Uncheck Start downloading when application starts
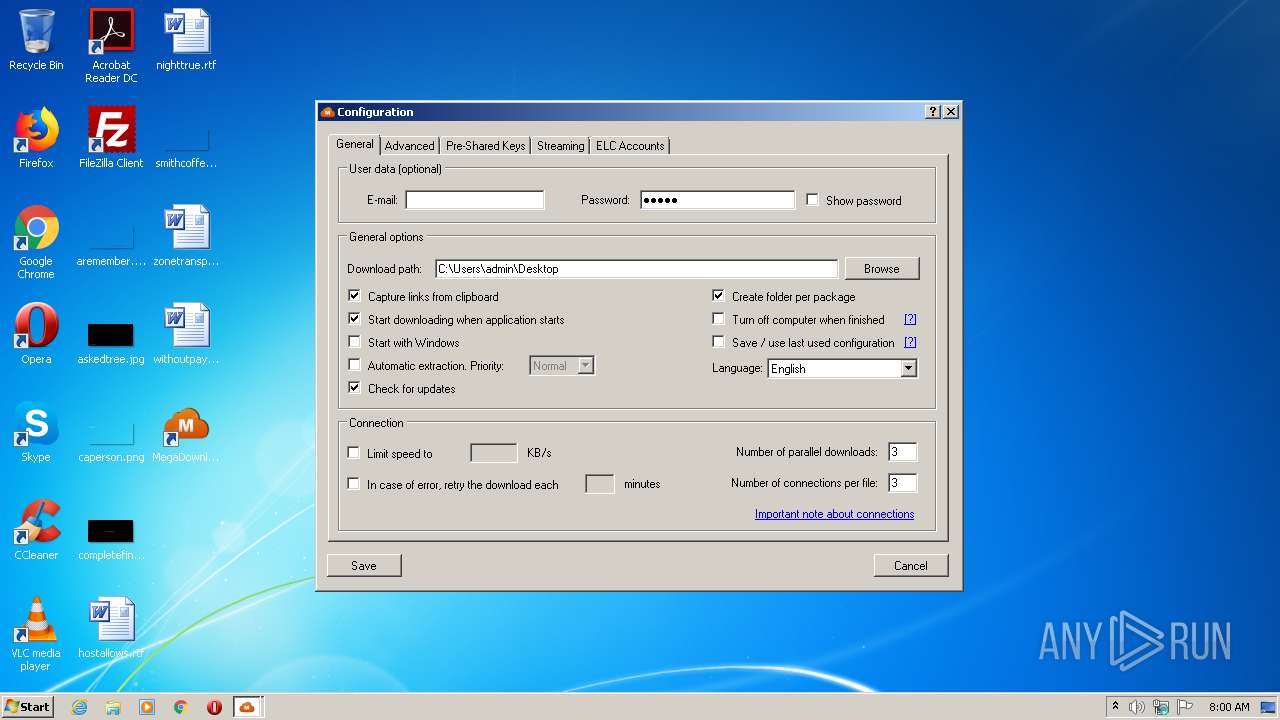 click(354, 319)
